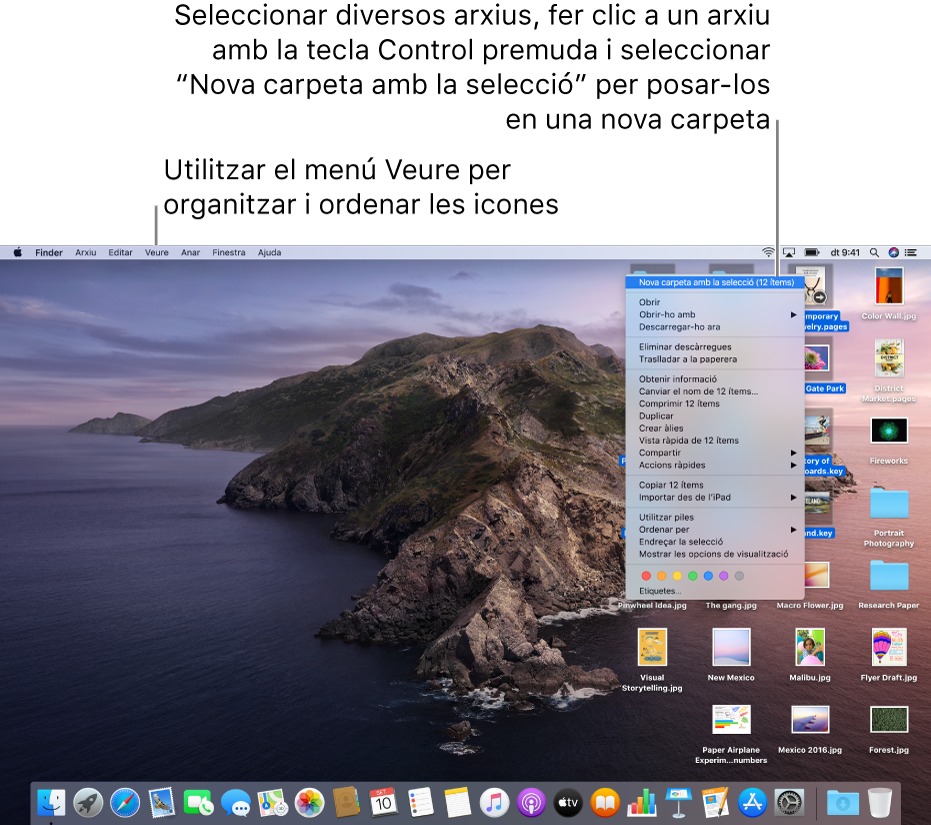
Task: Open Maps from the Dock
Action: (273, 802)
